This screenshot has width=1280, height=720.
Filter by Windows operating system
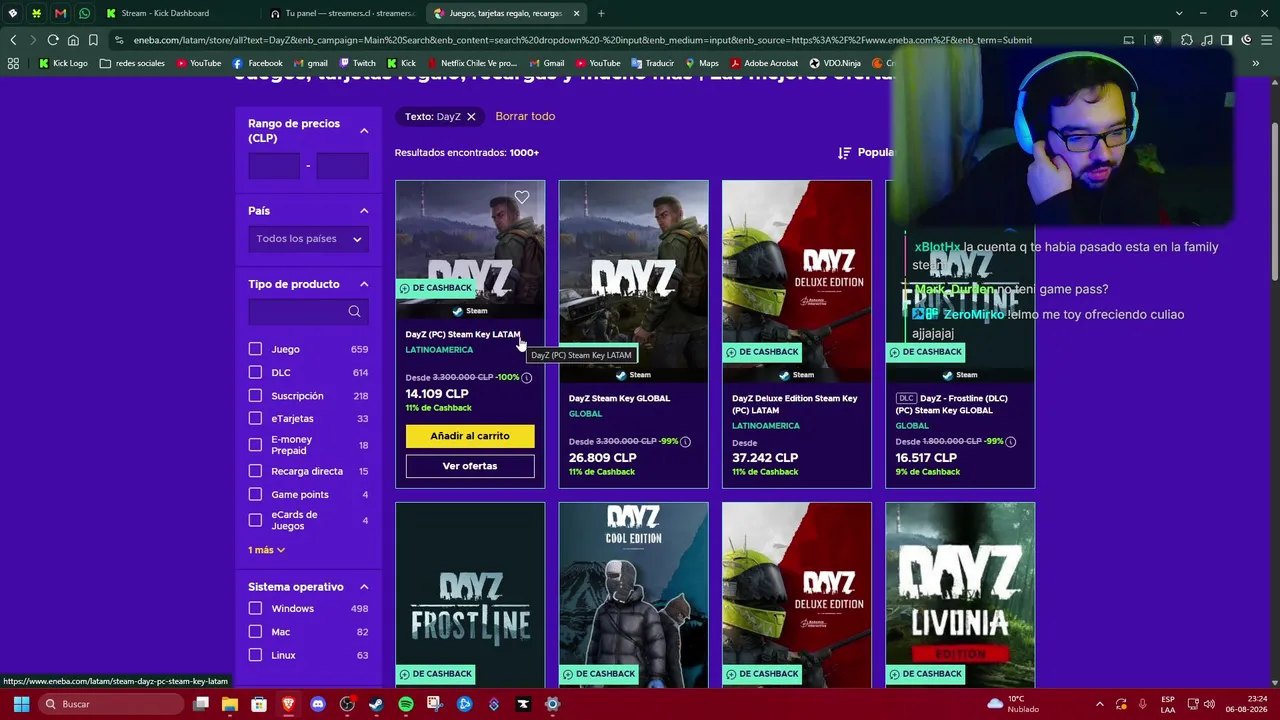pyautogui.click(x=255, y=608)
